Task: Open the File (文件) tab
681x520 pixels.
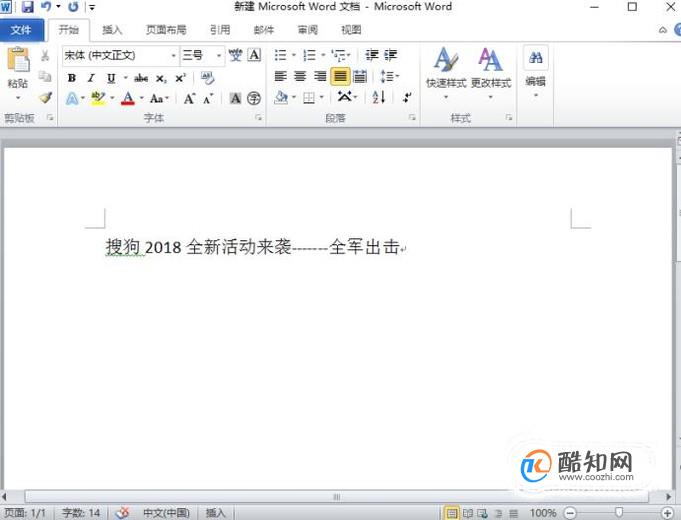Action: tap(21, 30)
